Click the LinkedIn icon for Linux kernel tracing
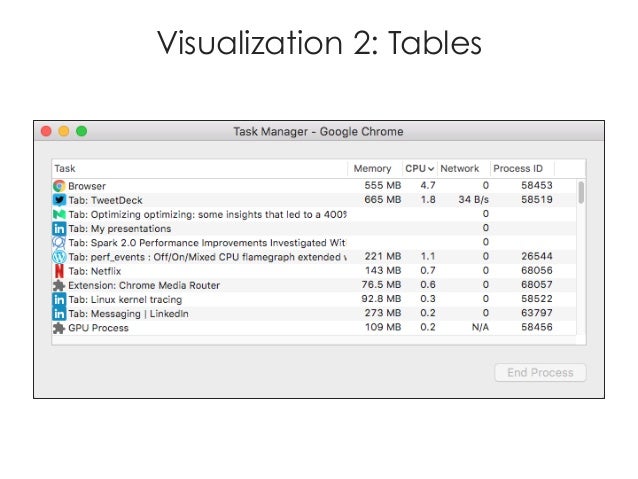Image resolution: width=638 pixels, height=479 pixels. pos(59,299)
